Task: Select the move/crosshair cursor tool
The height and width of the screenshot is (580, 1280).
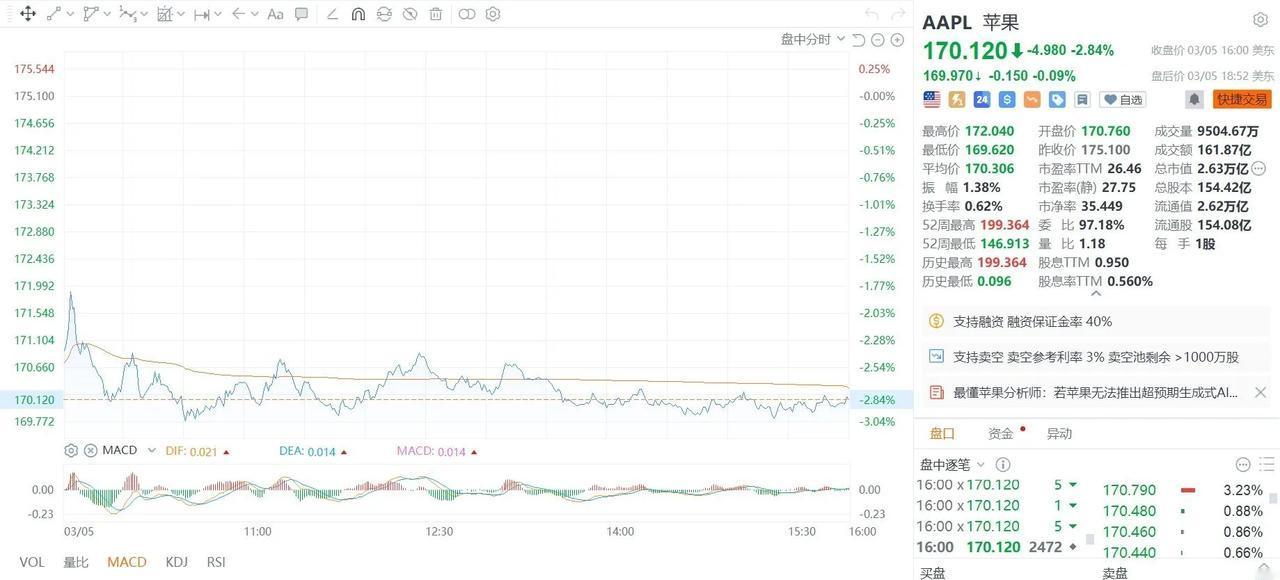Action: point(28,14)
